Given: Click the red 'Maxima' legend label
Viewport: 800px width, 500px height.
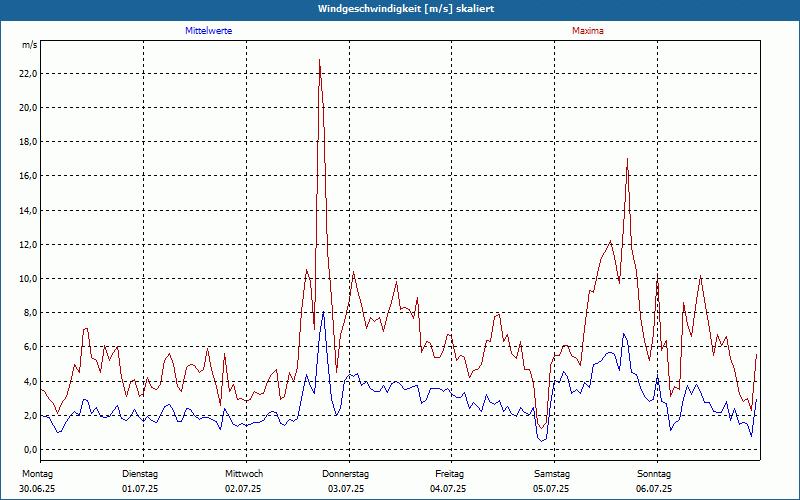Looking at the screenshot, I should (x=588, y=31).
